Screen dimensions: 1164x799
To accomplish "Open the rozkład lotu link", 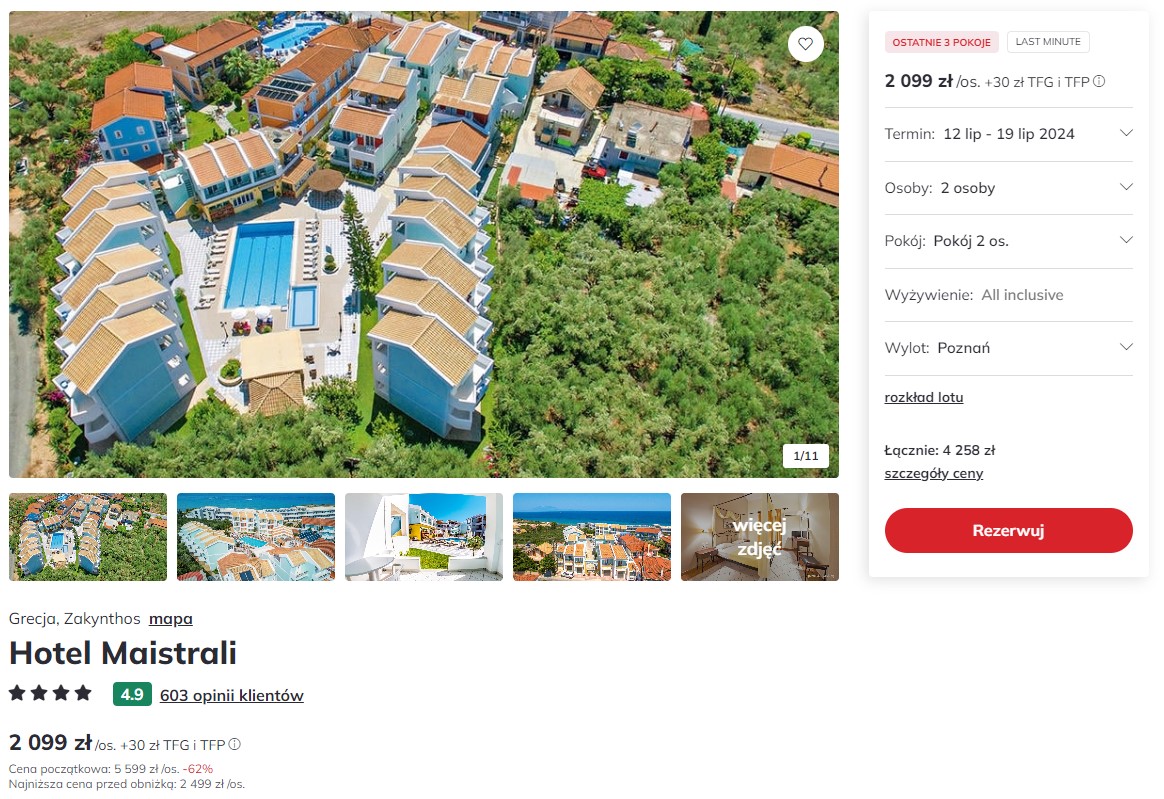I will [x=923, y=397].
